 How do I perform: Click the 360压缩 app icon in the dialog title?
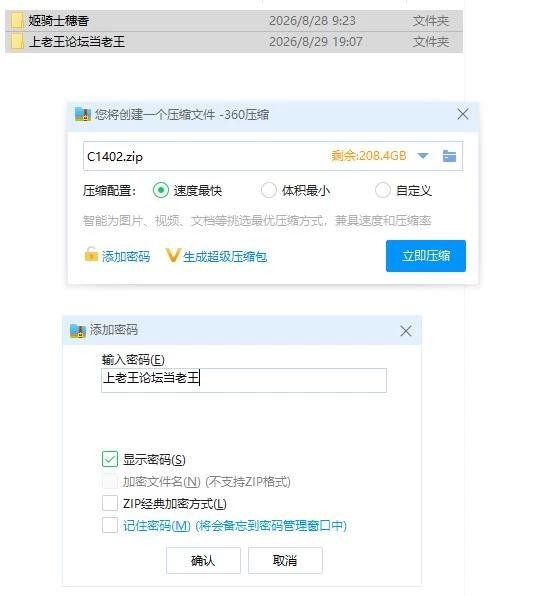(83, 114)
